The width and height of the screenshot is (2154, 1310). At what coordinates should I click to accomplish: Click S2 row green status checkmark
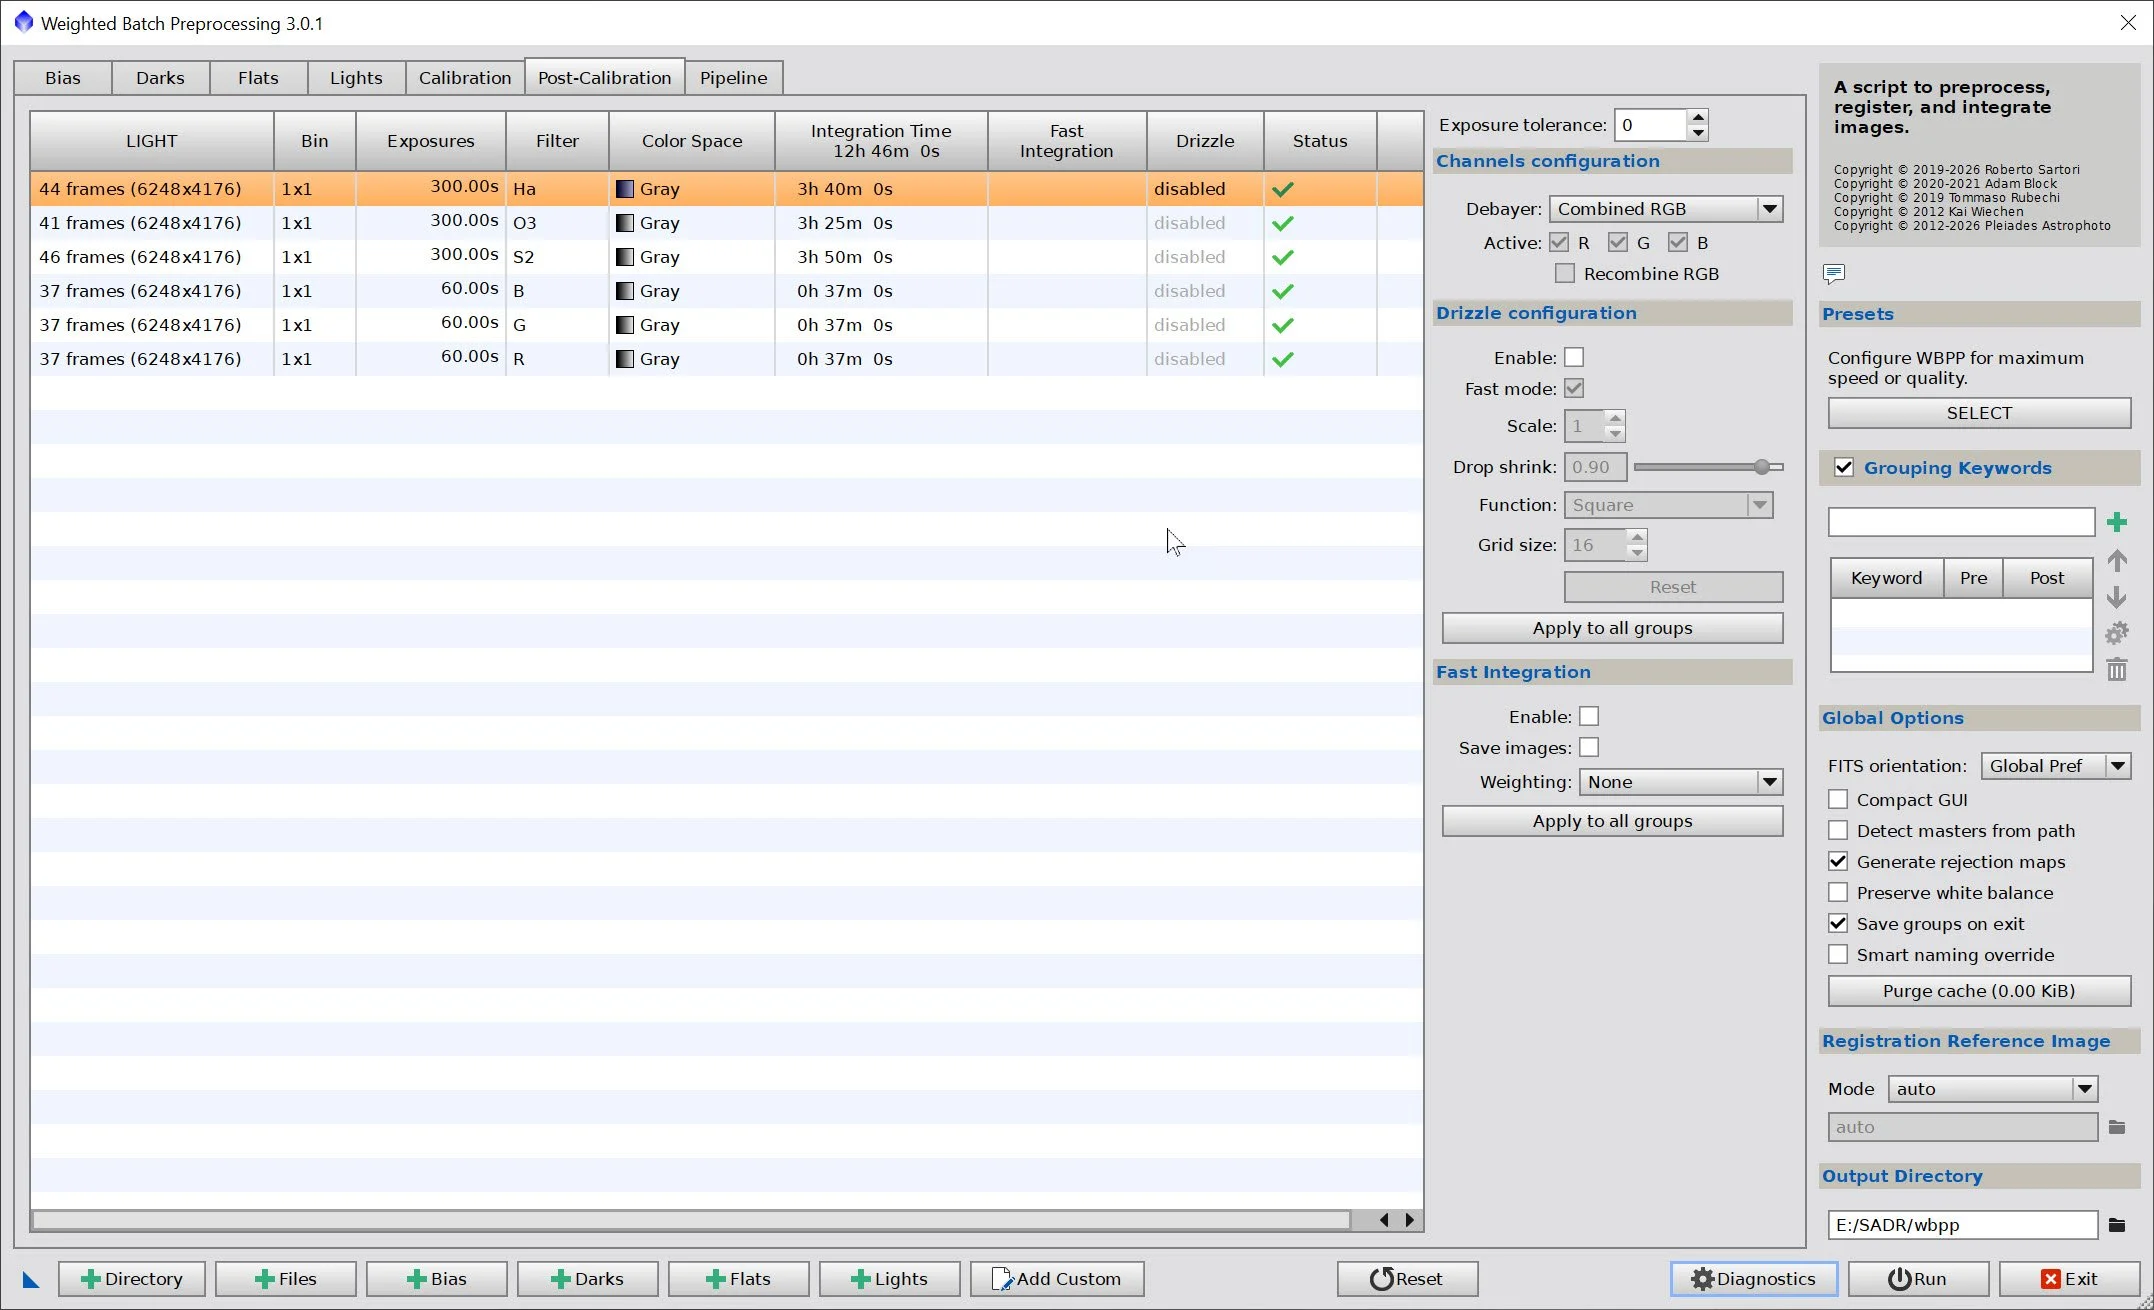point(1283,257)
